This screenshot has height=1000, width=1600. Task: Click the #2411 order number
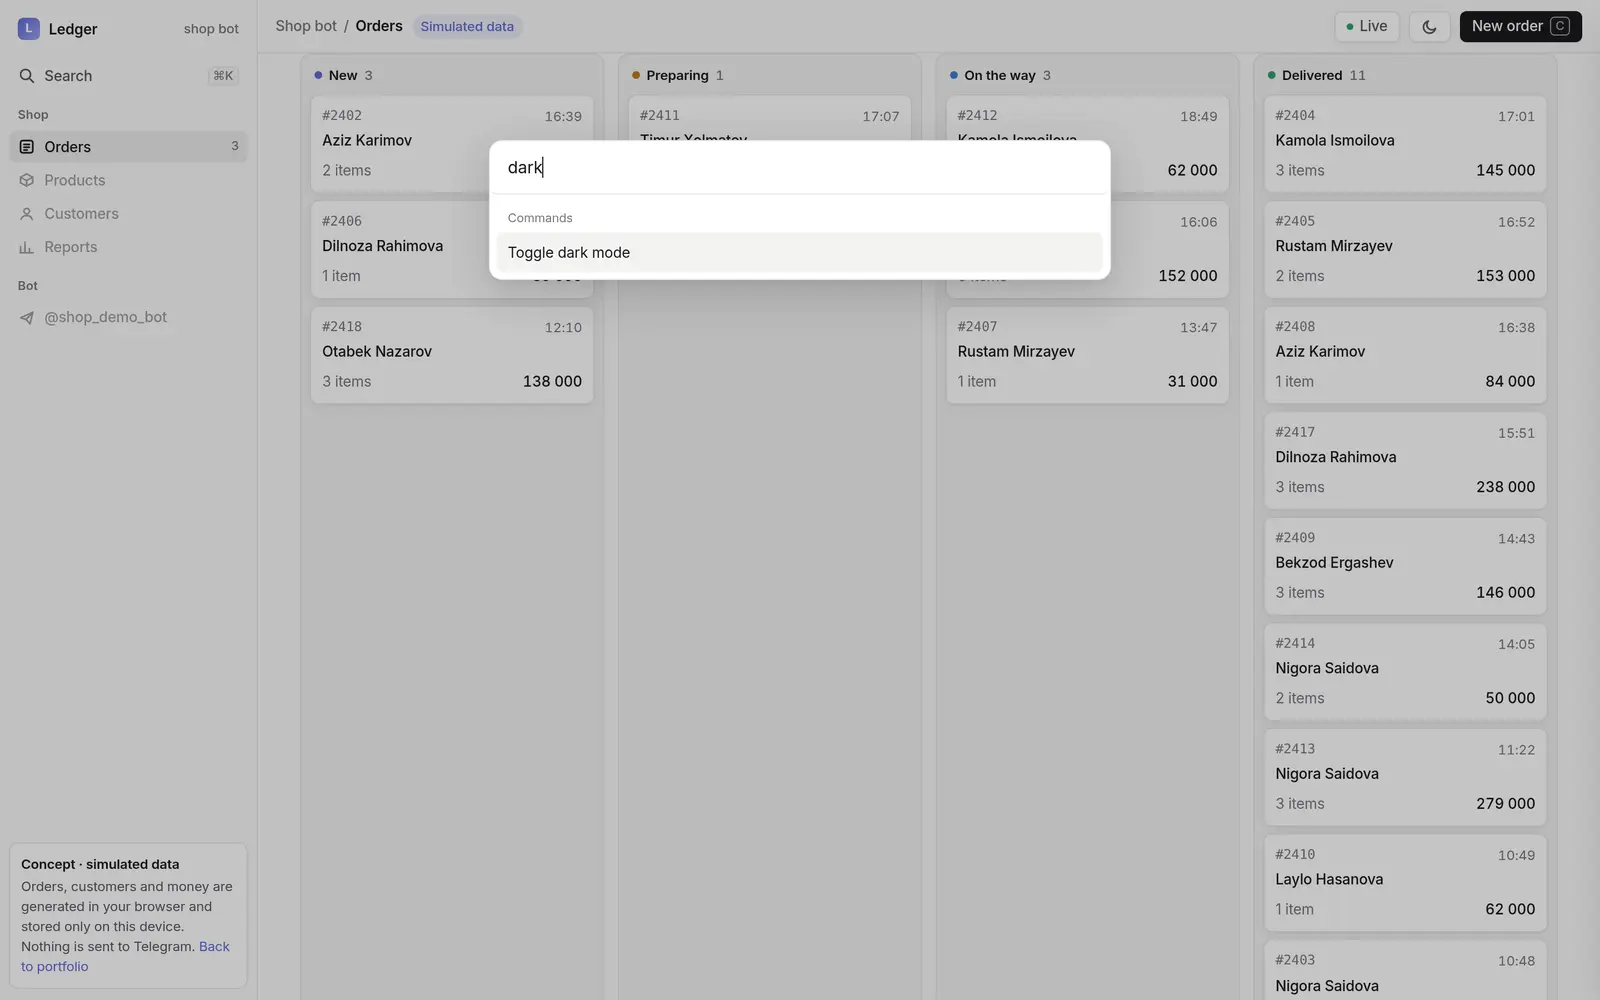tap(660, 116)
